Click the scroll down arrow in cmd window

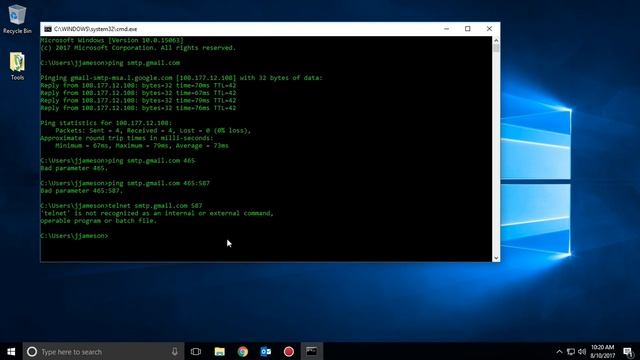[496, 258]
